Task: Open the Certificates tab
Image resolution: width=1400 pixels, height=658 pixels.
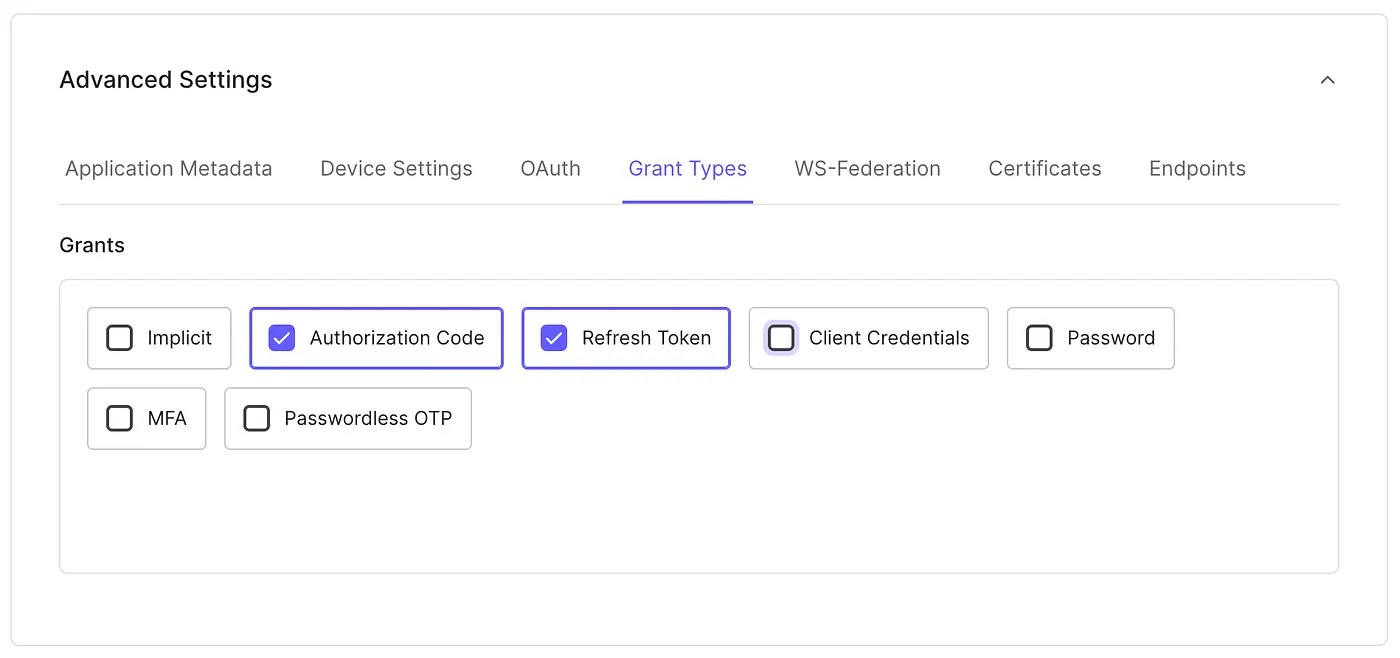Action: coord(1044,169)
